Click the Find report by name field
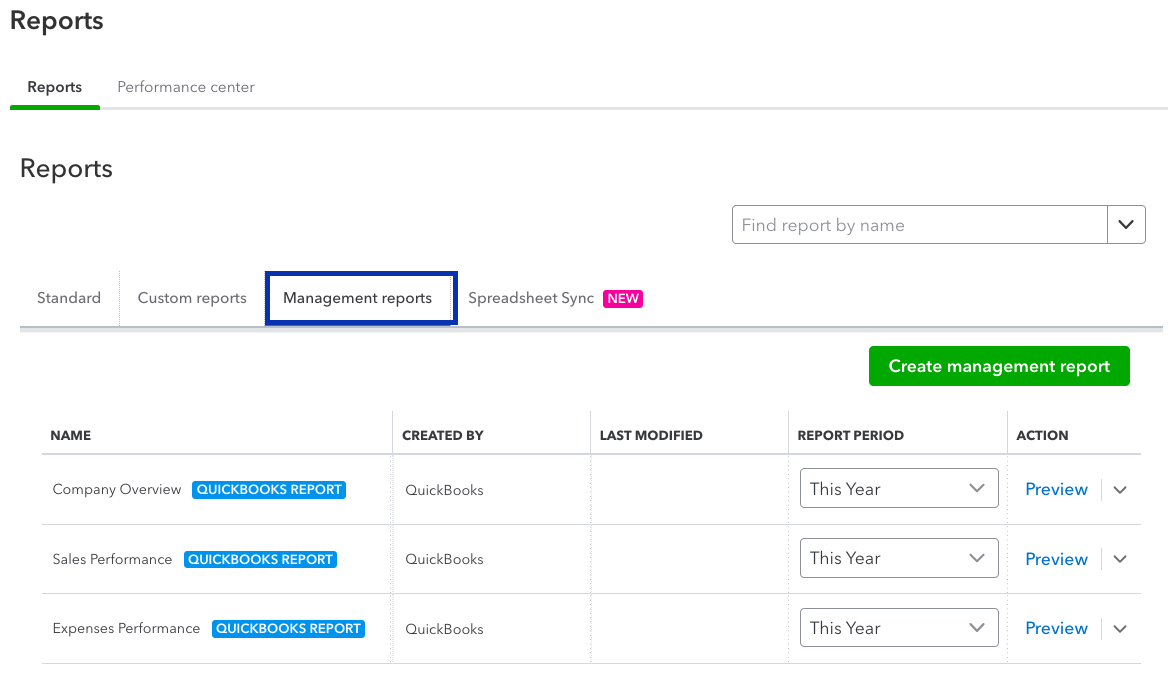This screenshot has height=695, width=1168. pos(919,225)
